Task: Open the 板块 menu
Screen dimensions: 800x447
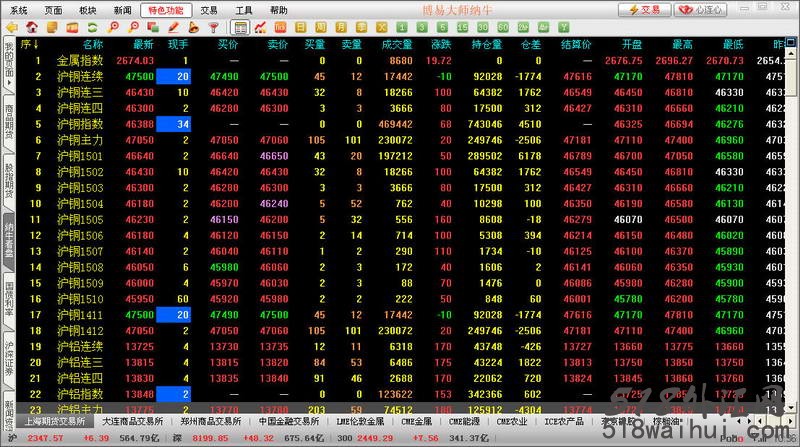Action: pyautogui.click(x=88, y=10)
